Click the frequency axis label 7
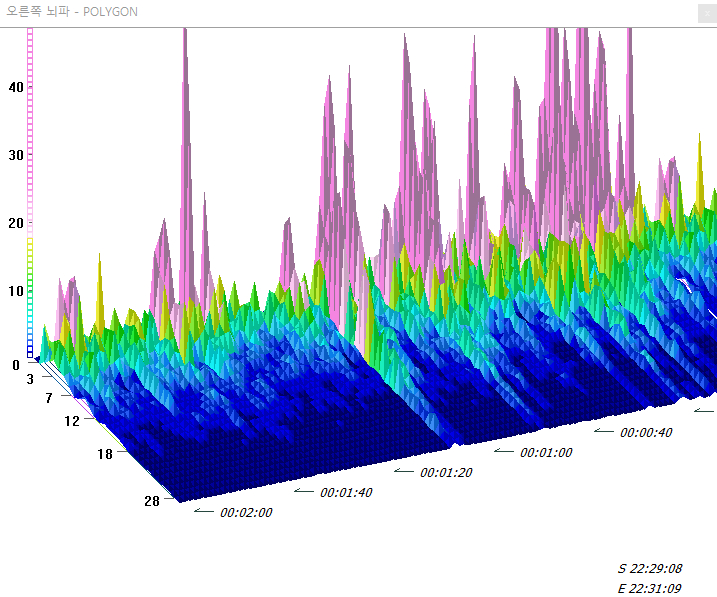This screenshot has width=717, height=597. [46, 399]
